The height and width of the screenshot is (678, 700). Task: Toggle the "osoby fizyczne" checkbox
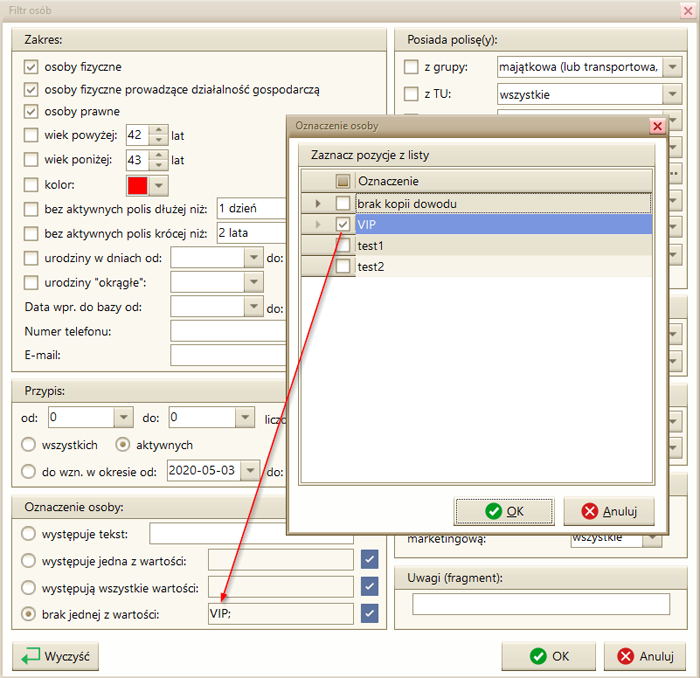tap(31, 67)
